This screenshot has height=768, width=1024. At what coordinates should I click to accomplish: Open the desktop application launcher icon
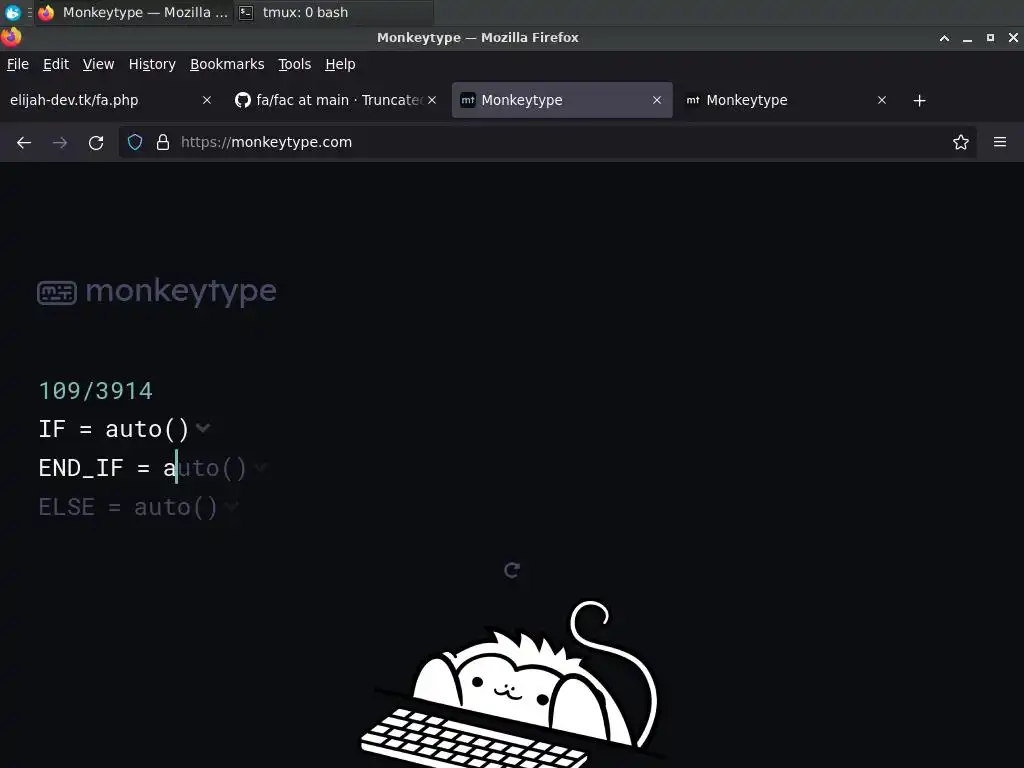click(12, 12)
